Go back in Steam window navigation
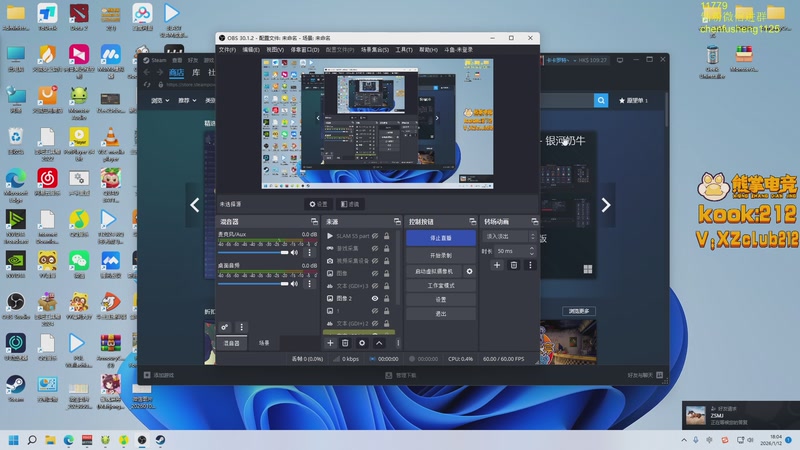The image size is (800, 450). pyautogui.click(x=147, y=72)
